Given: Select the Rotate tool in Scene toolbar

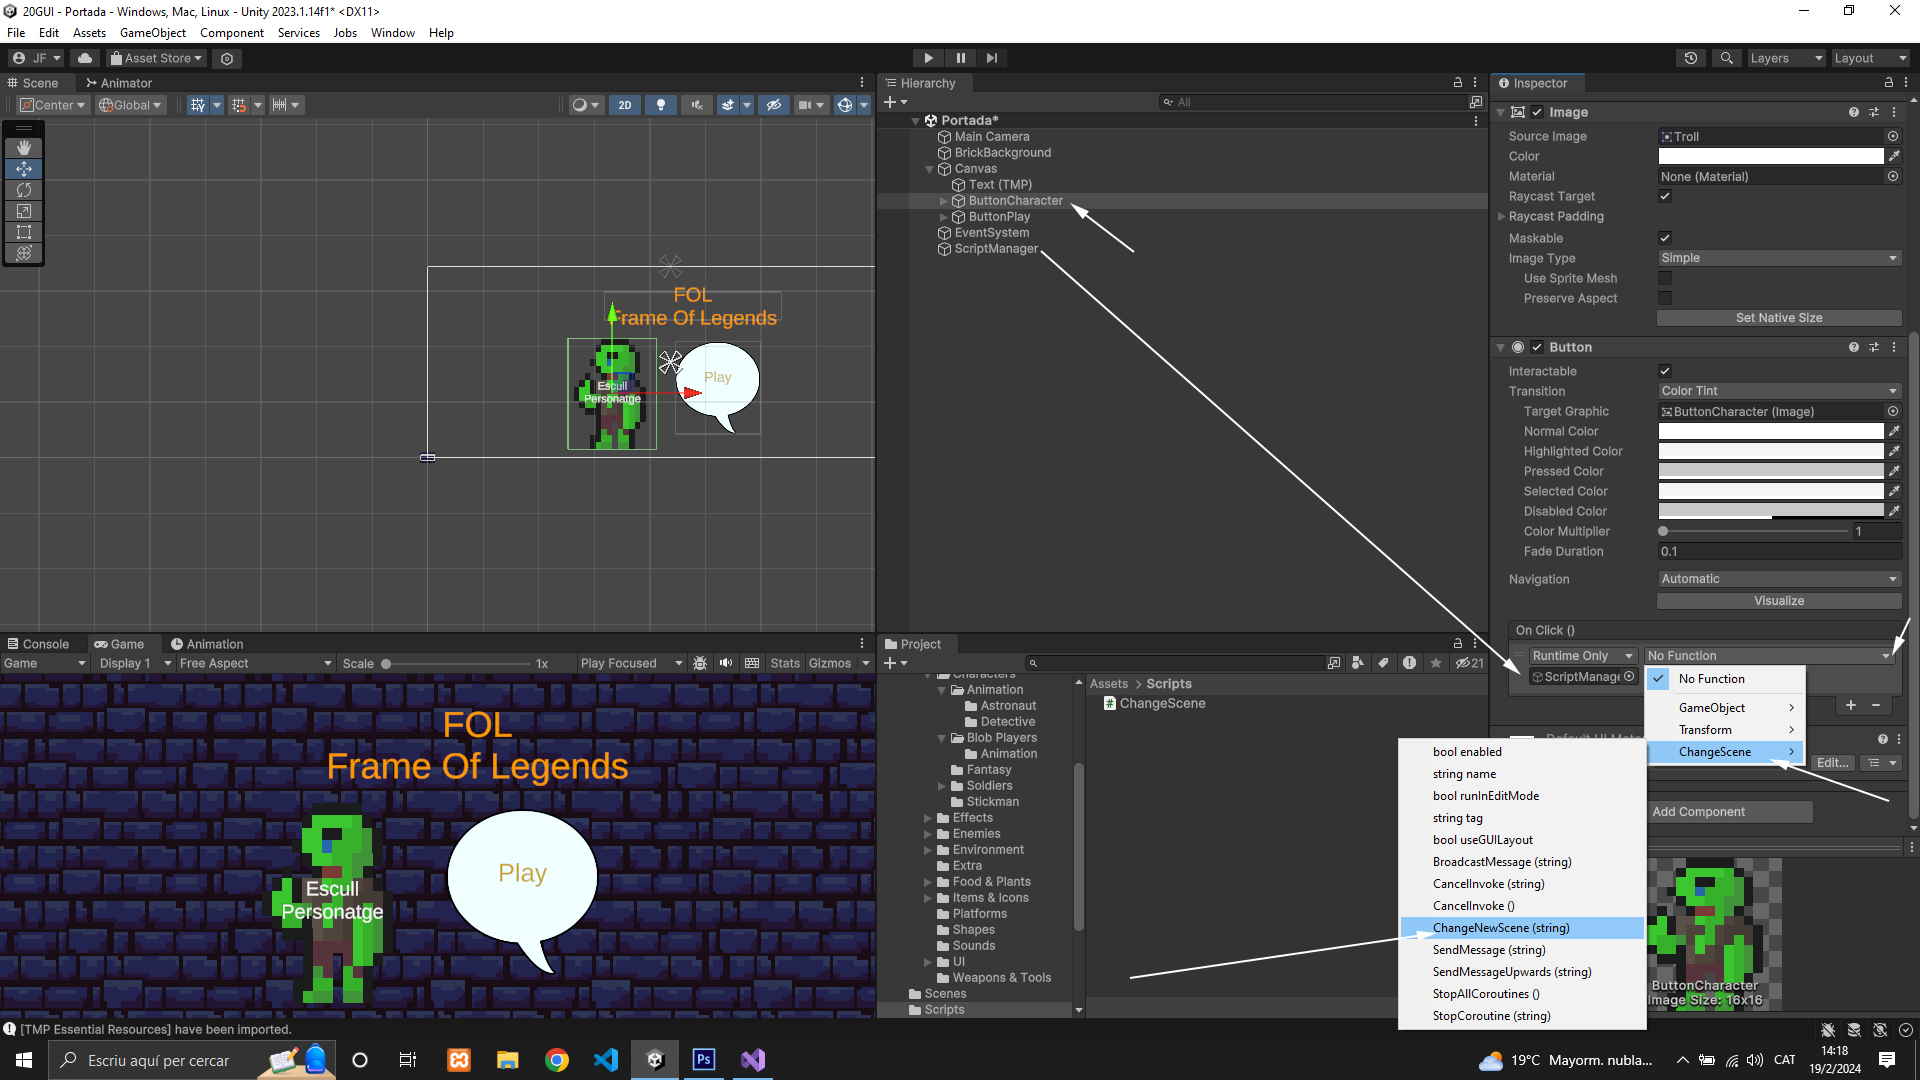Looking at the screenshot, I should pyautogui.click(x=24, y=190).
